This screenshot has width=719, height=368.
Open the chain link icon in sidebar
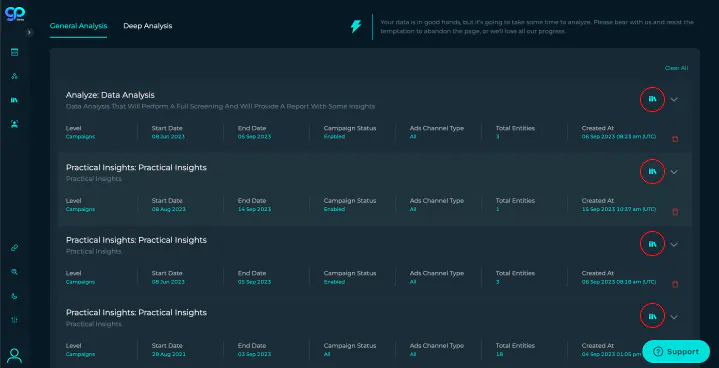(x=15, y=248)
